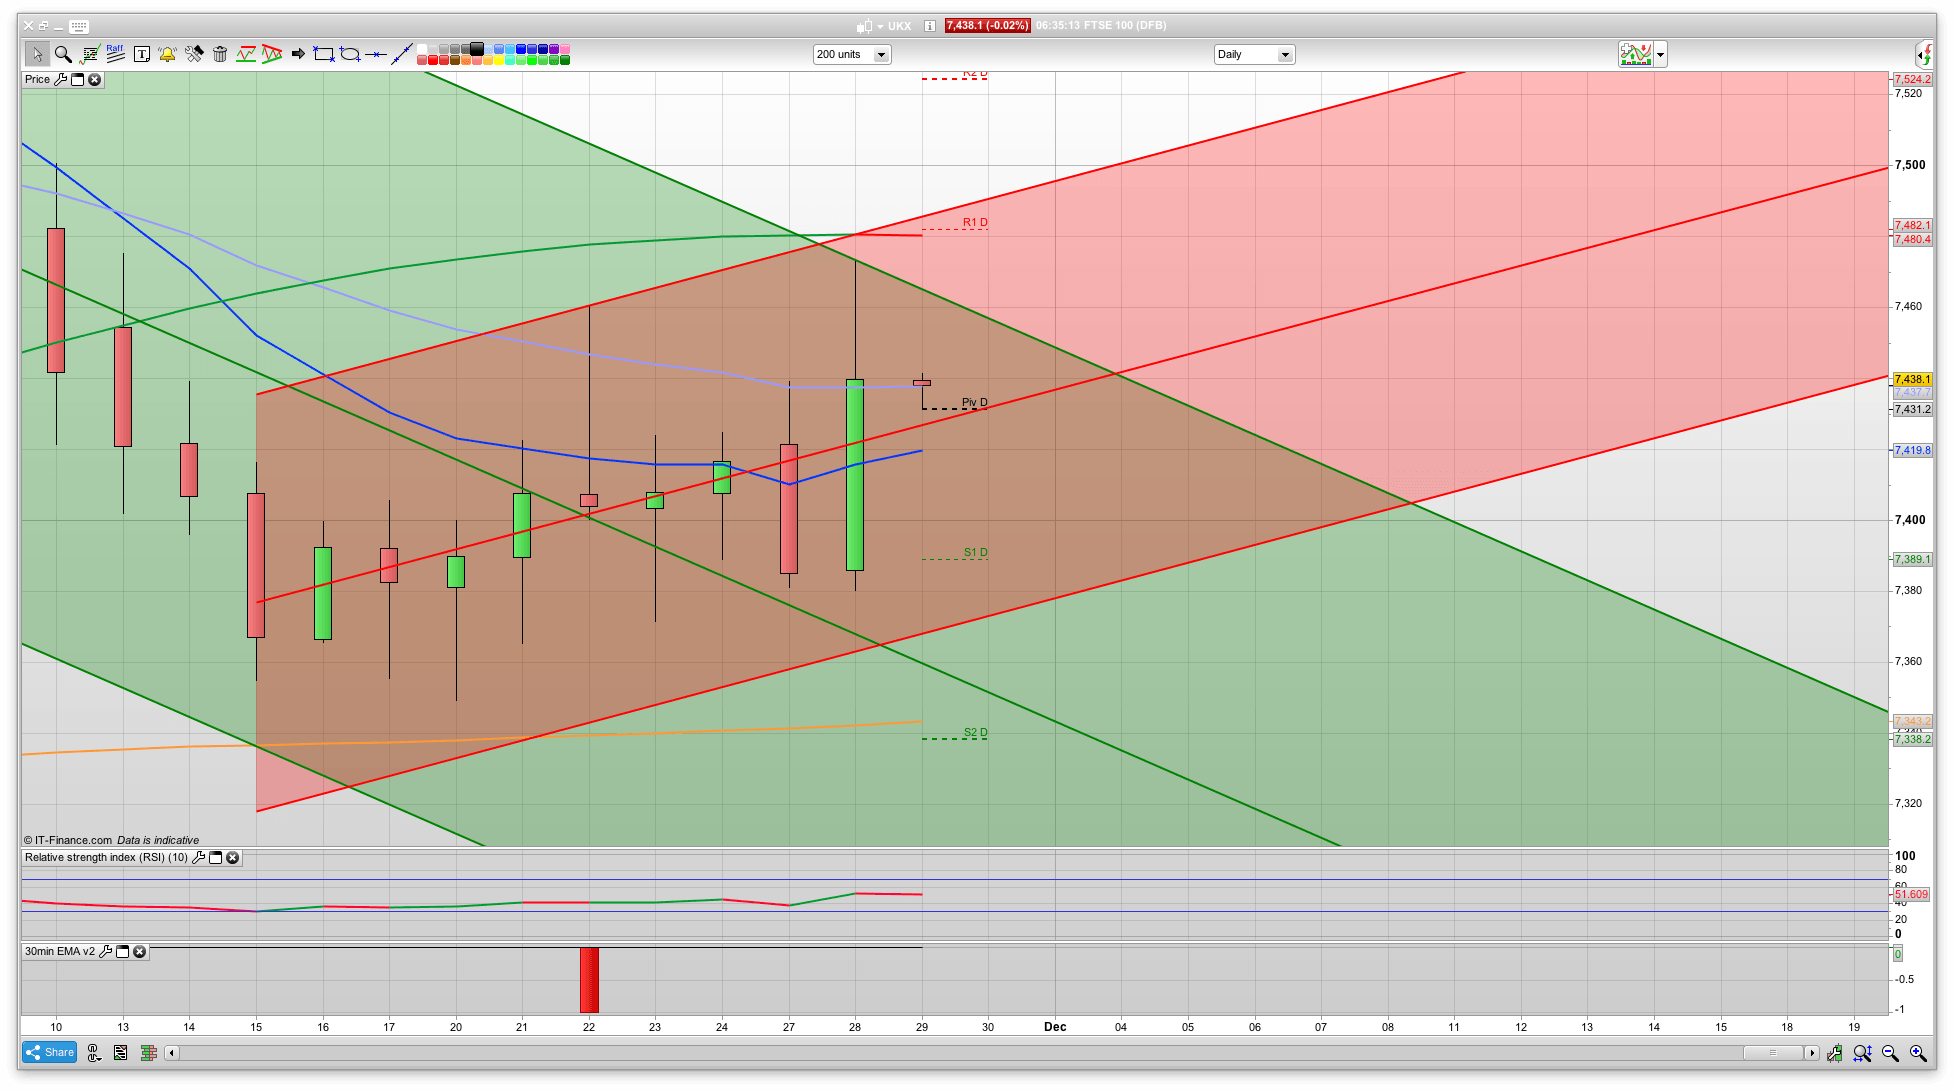Maximize the 30min EMA v2 panel
The image size is (1954, 1091).
click(122, 951)
